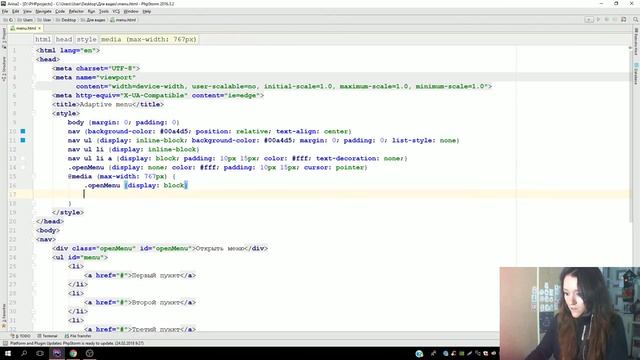Open the run configuration dropdown
This screenshot has width=640, height=360.
click(x=589, y=20)
